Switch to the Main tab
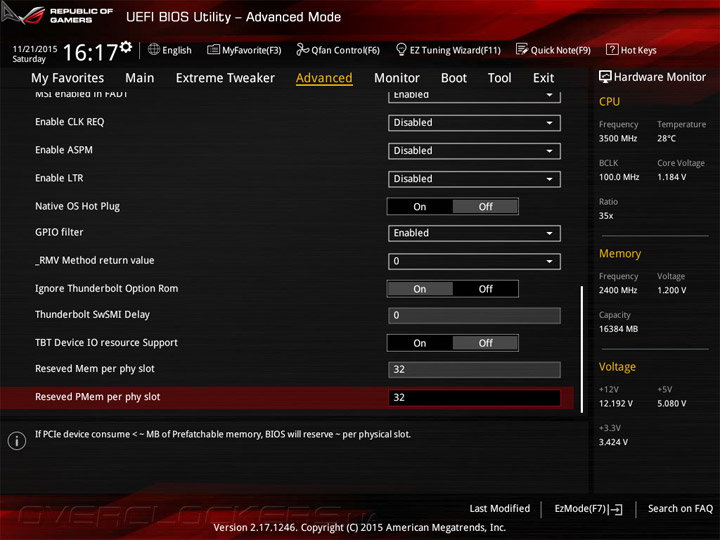 (x=140, y=78)
